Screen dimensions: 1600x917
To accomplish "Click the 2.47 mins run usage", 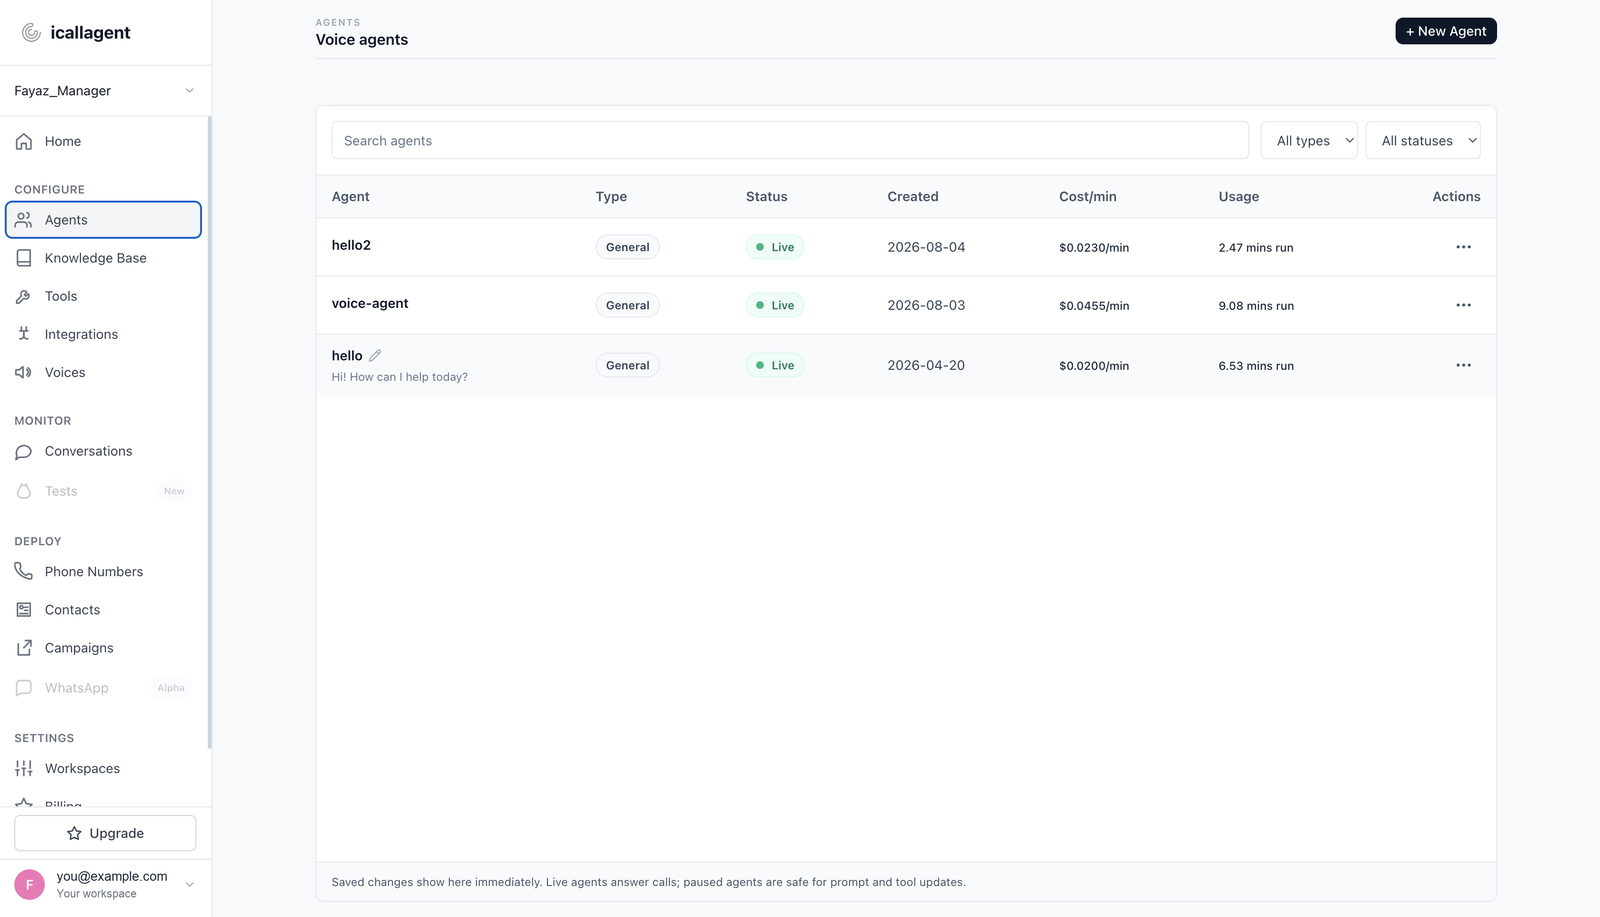I will (1256, 248).
